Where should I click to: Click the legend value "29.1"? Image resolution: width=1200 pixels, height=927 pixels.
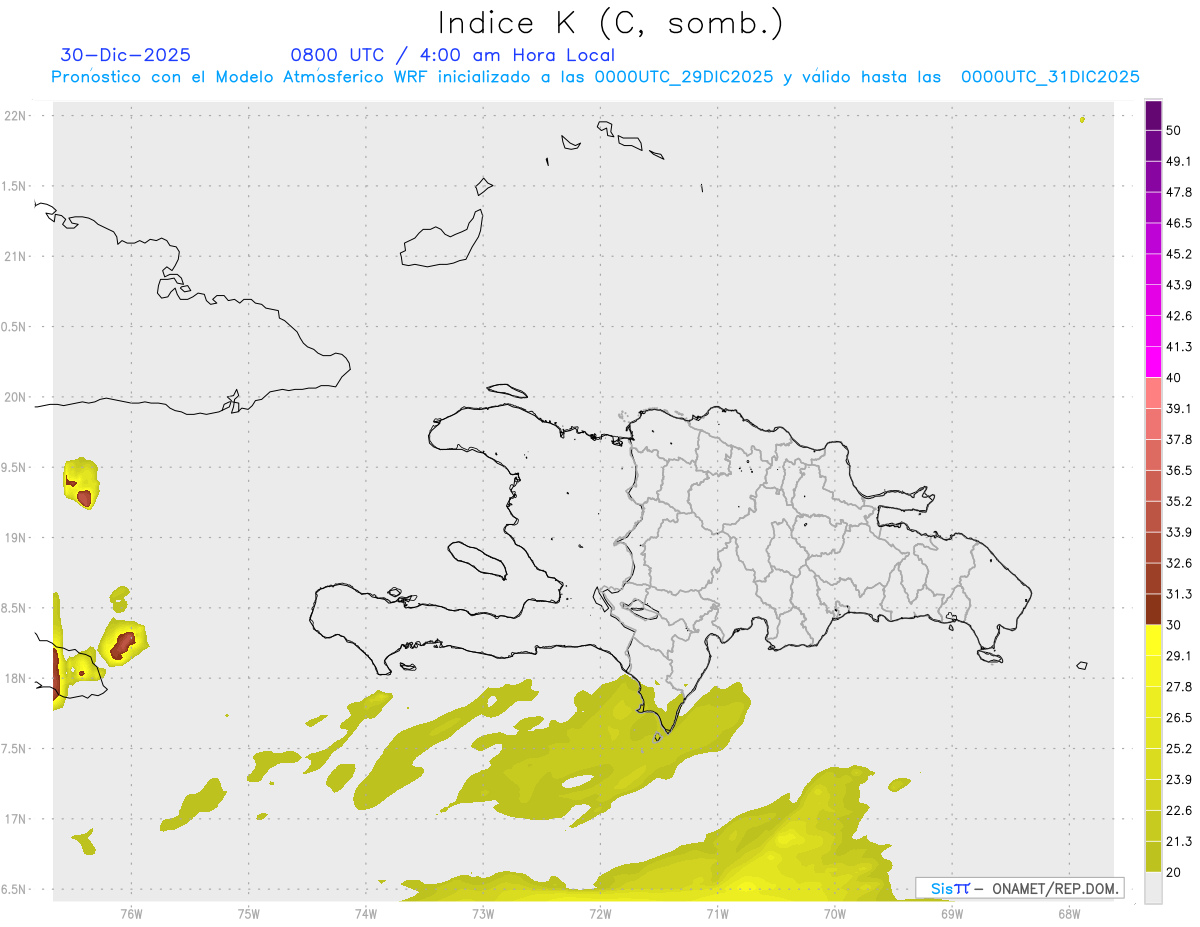[1179, 656]
